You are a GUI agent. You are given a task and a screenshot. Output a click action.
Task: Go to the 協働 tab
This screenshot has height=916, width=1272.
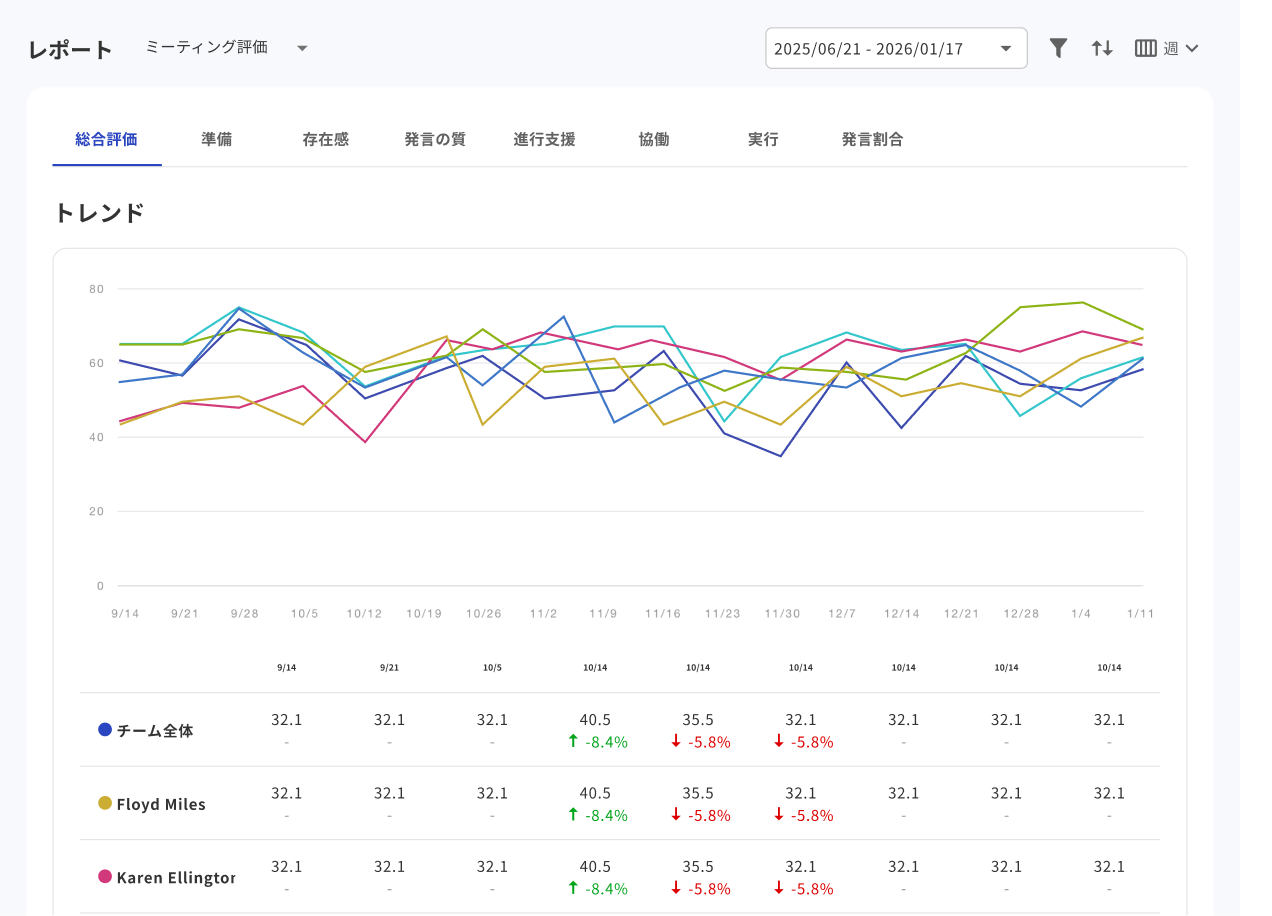pos(653,139)
